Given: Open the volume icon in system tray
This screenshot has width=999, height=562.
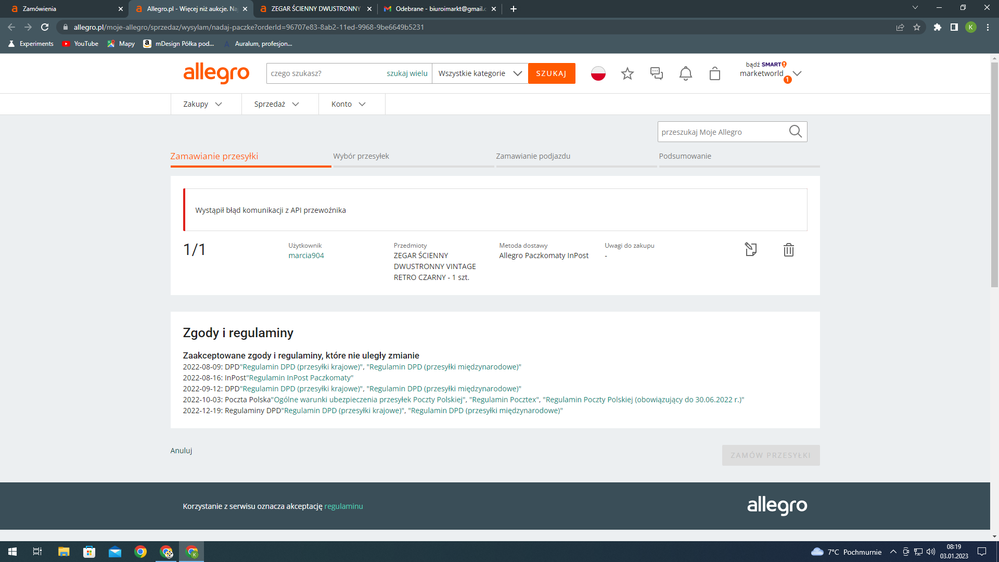Looking at the screenshot, I should click(x=931, y=552).
